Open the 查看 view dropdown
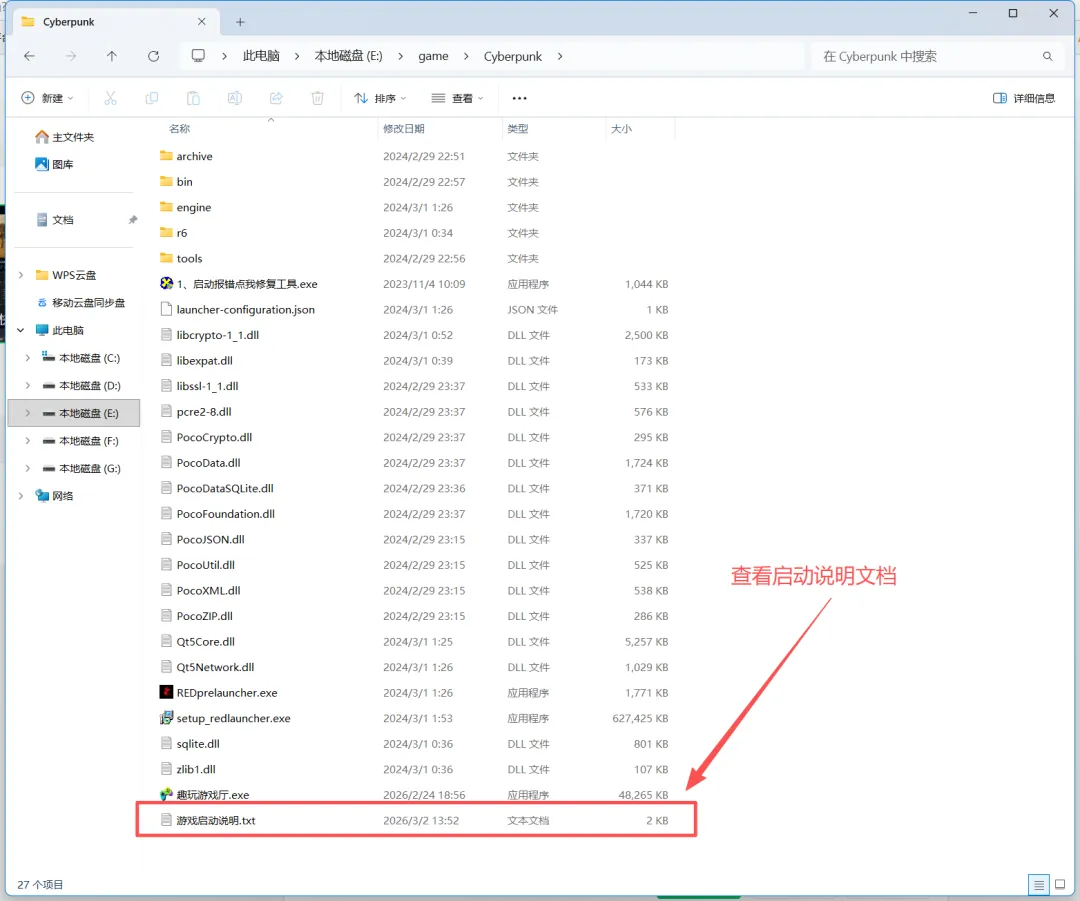Viewport: 1080px width, 901px height. click(x=457, y=99)
